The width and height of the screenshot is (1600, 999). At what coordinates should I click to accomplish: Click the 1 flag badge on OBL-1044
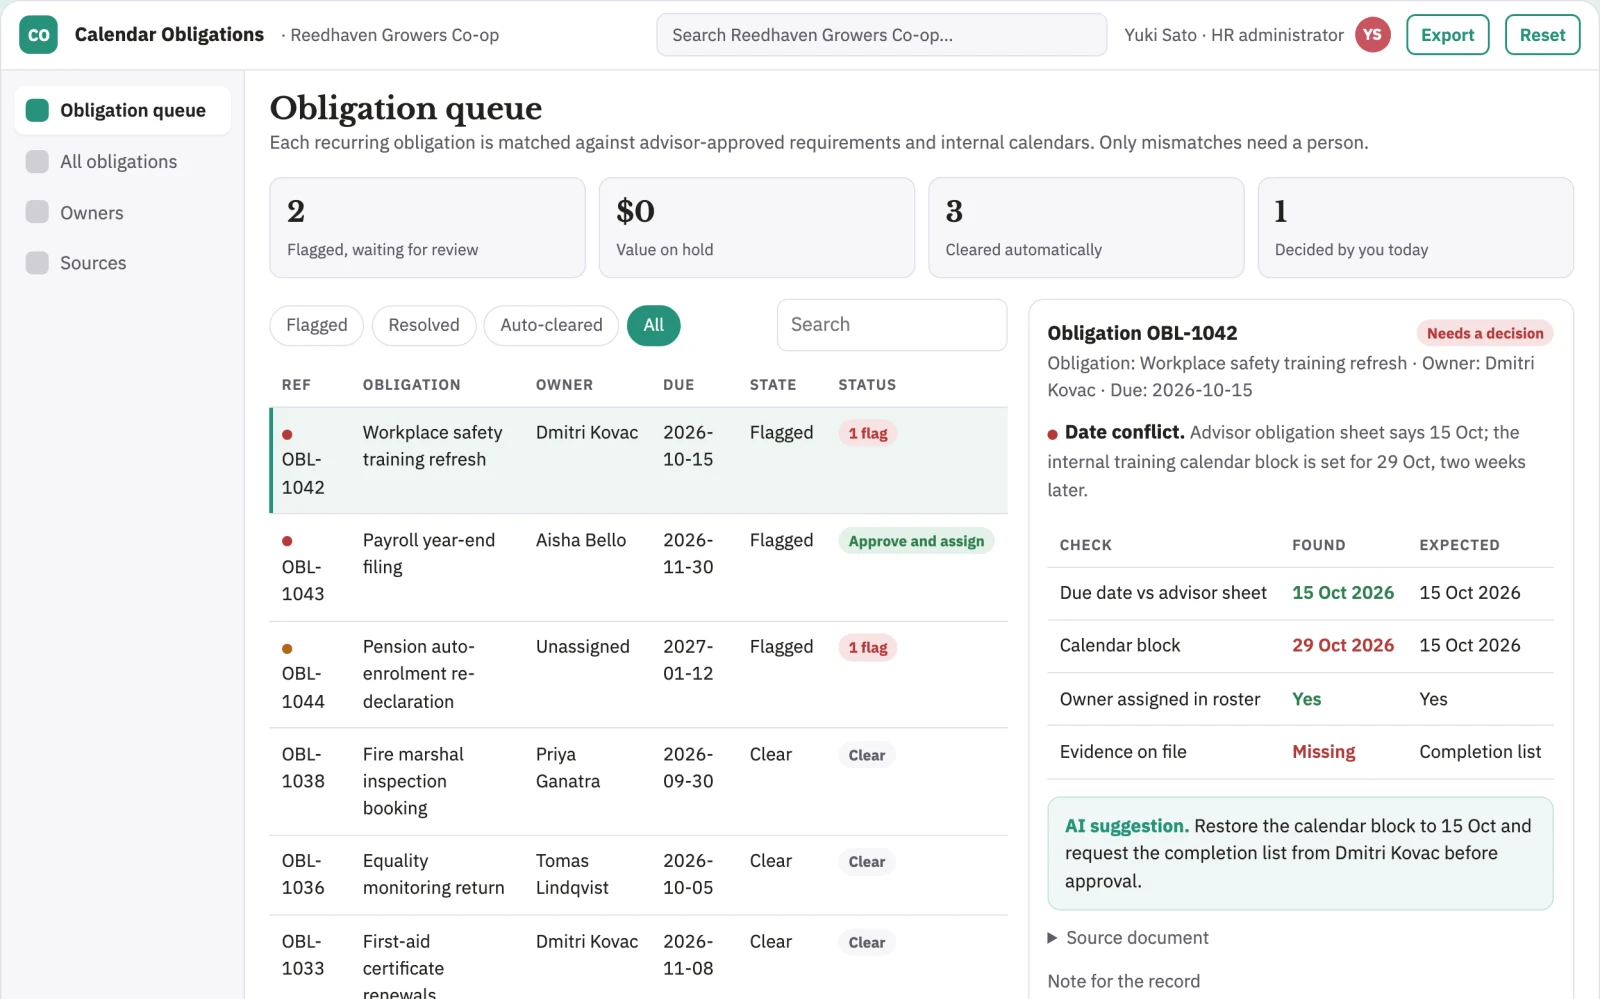click(x=868, y=648)
